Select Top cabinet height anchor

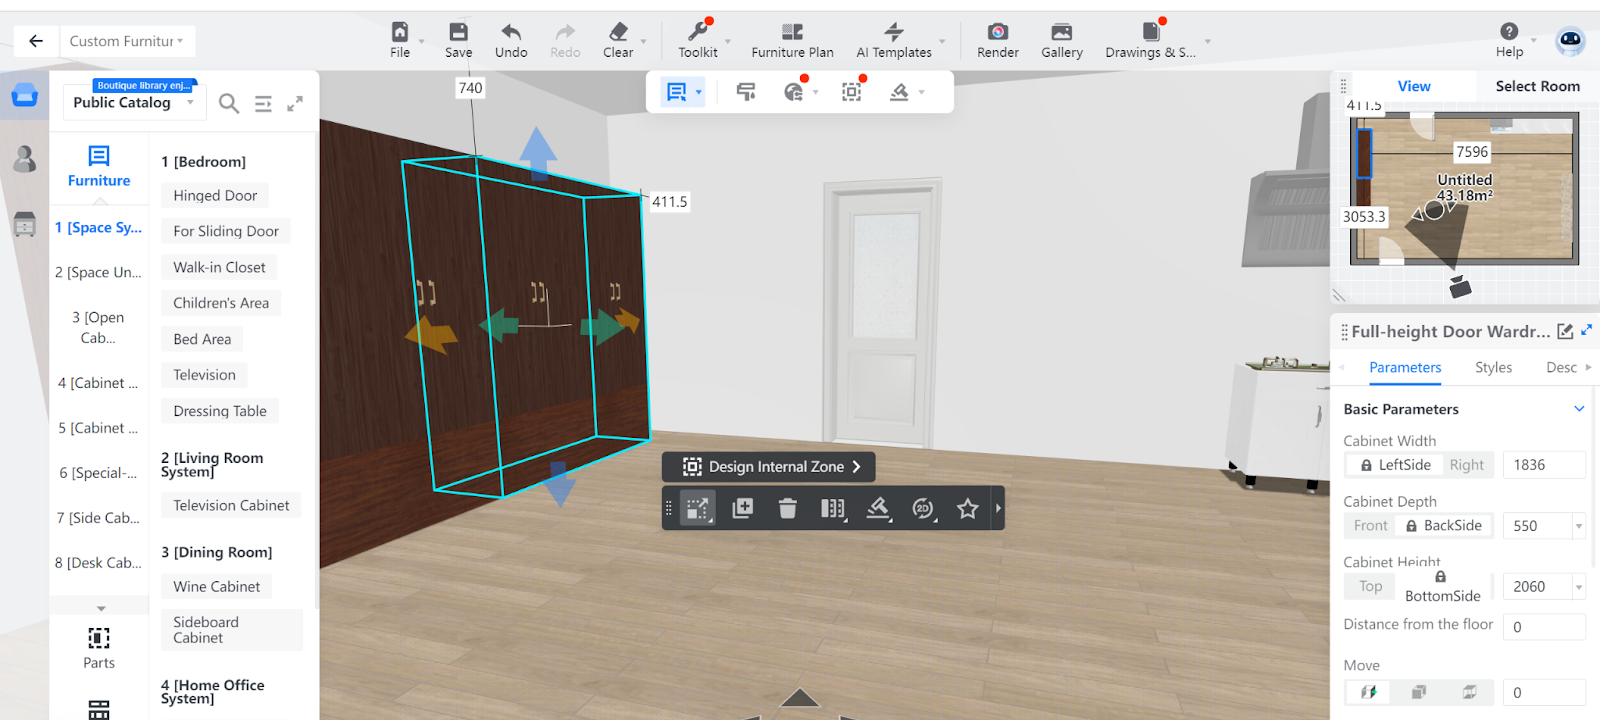[1370, 587]
